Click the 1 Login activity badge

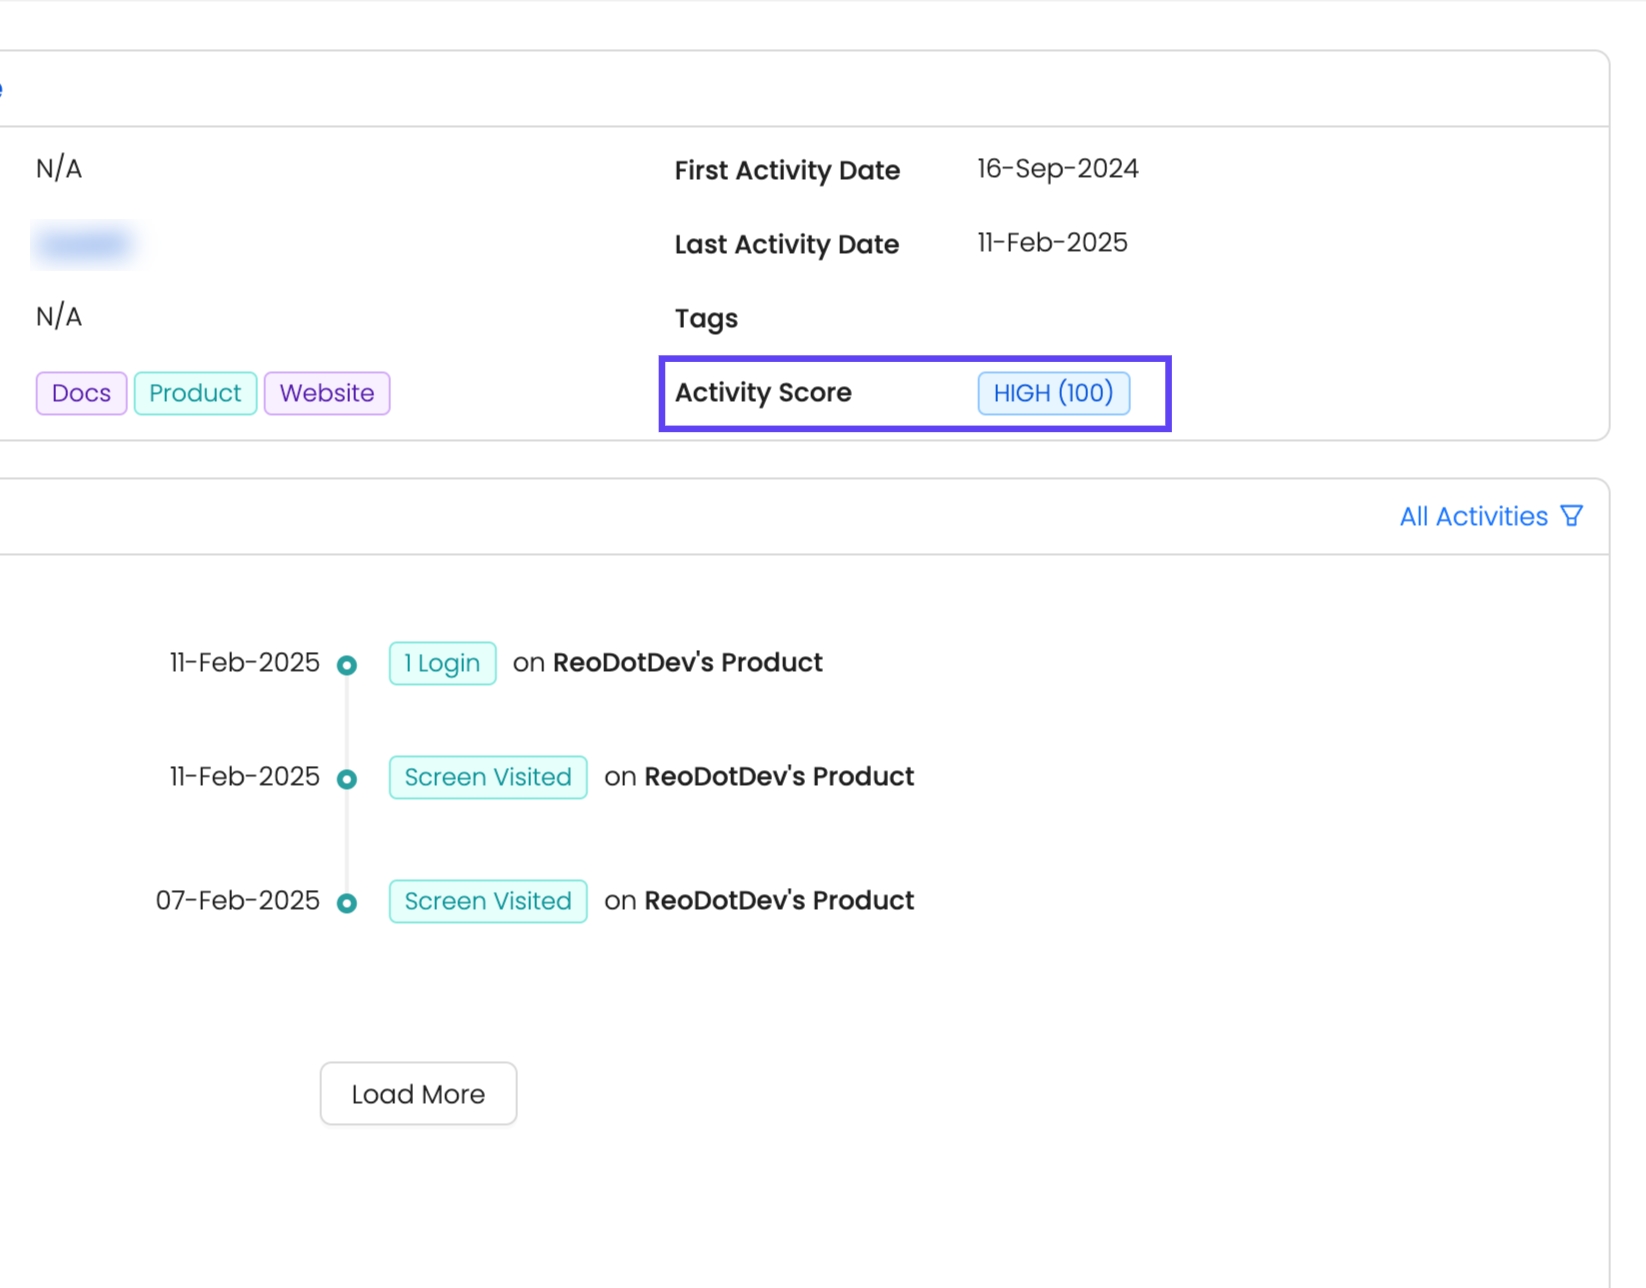pyautogui.click(x=442, y=663)
